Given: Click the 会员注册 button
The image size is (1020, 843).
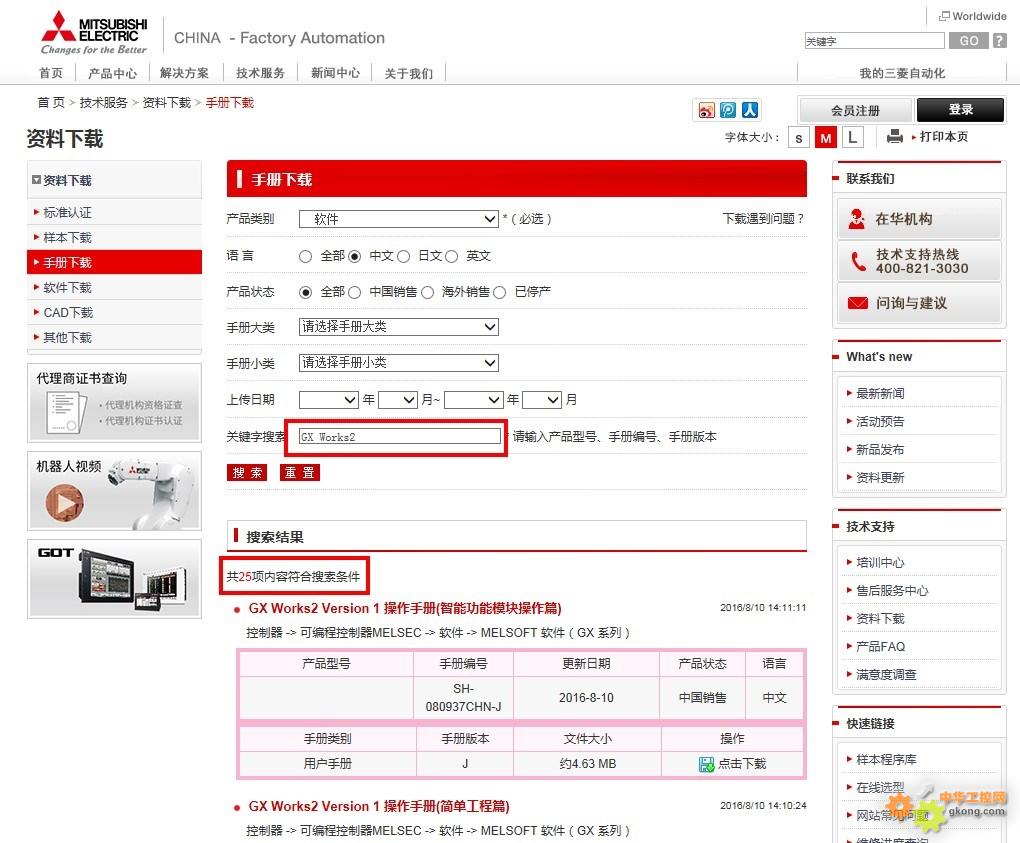Looking at the screenshot, I should tap(855, 111).
